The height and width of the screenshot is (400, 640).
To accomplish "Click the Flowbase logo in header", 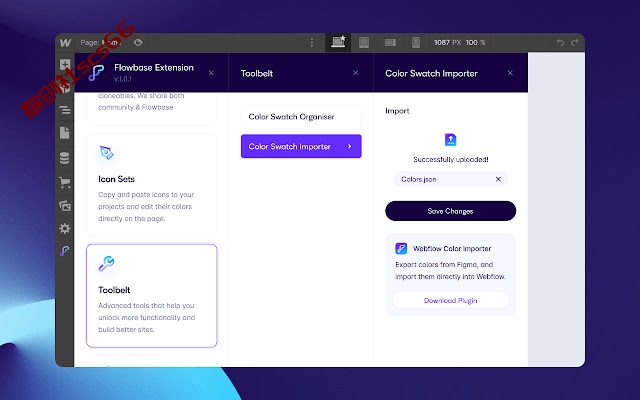I will (x=96, y=73).
